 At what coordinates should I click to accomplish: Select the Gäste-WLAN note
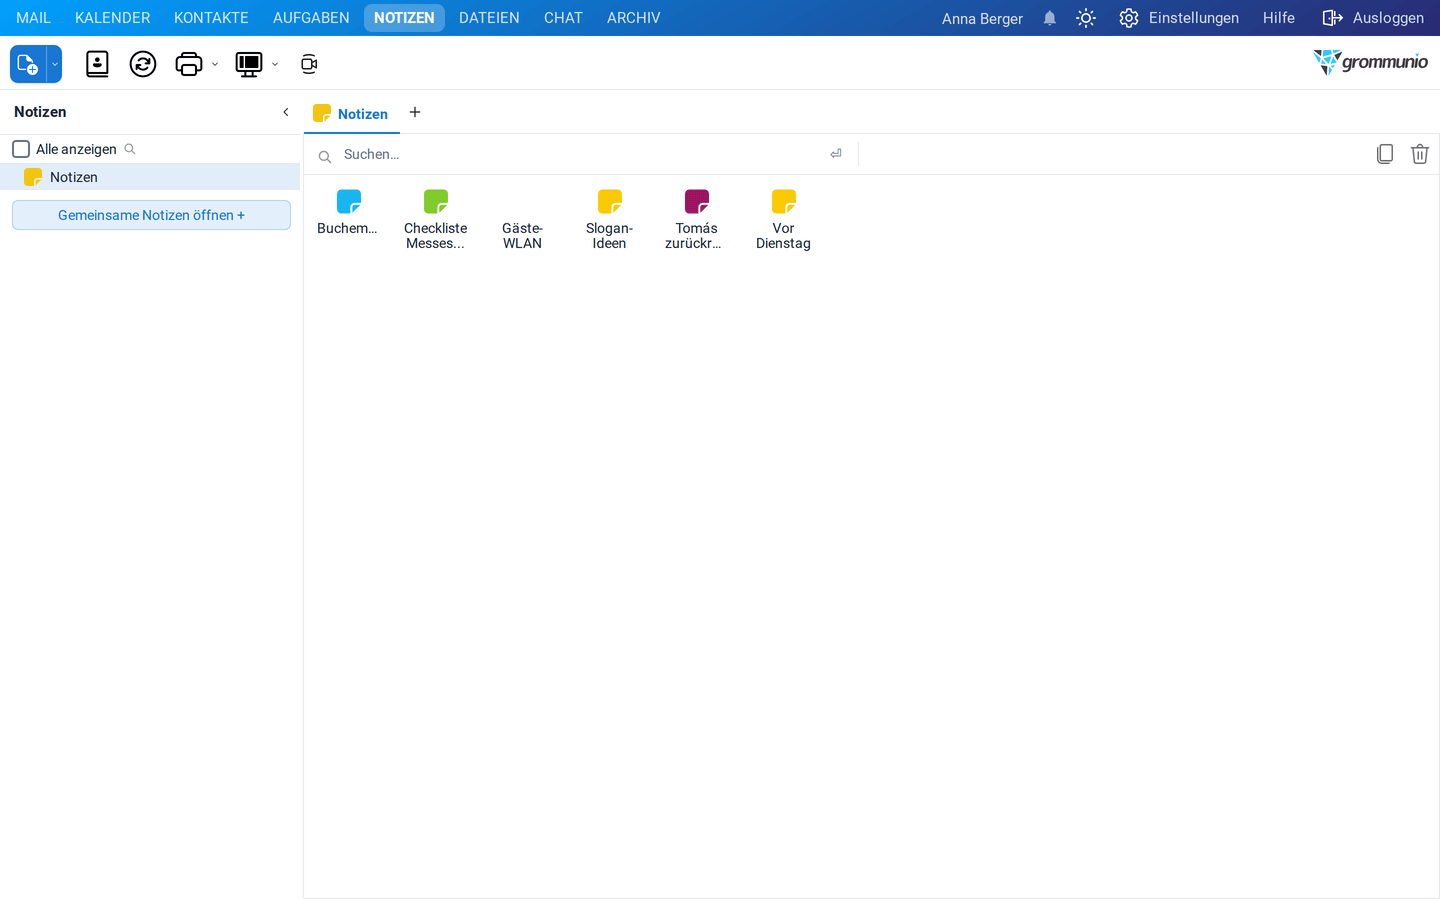(x=522, y=220)
